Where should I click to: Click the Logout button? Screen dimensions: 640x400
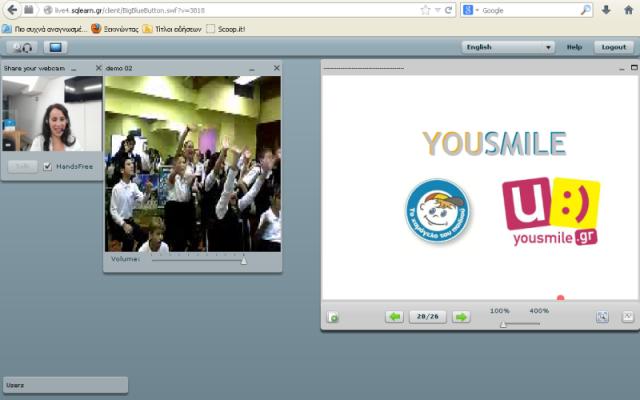tap(613, 47)
